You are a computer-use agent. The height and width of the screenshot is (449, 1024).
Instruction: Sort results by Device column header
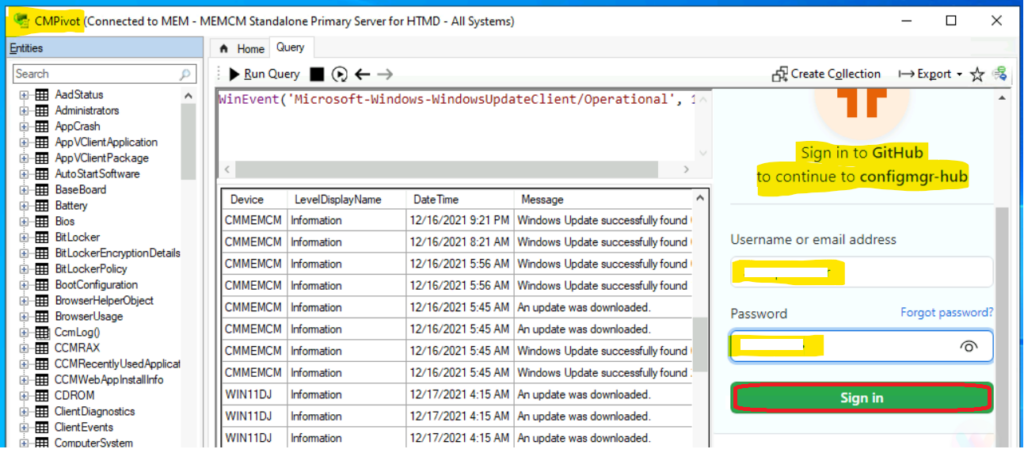point(254,200)
